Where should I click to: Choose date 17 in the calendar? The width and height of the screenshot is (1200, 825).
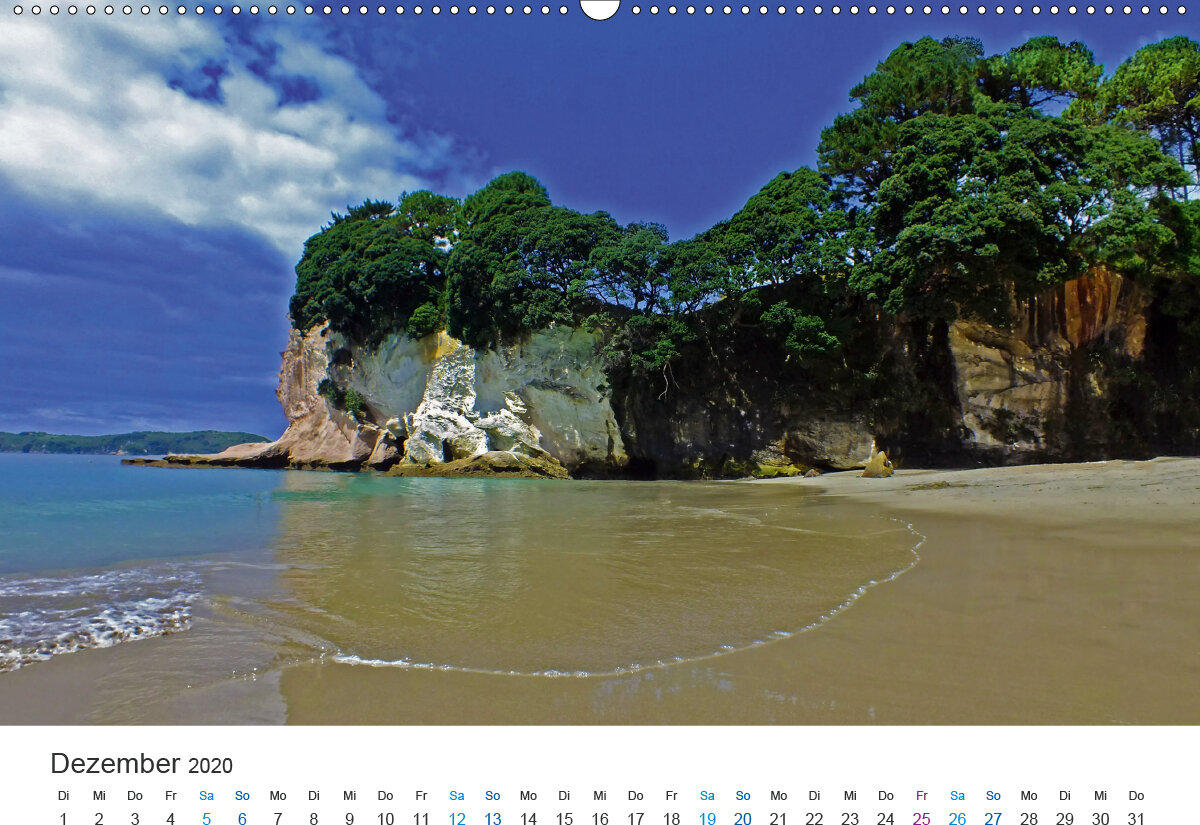tap(636, 818)
